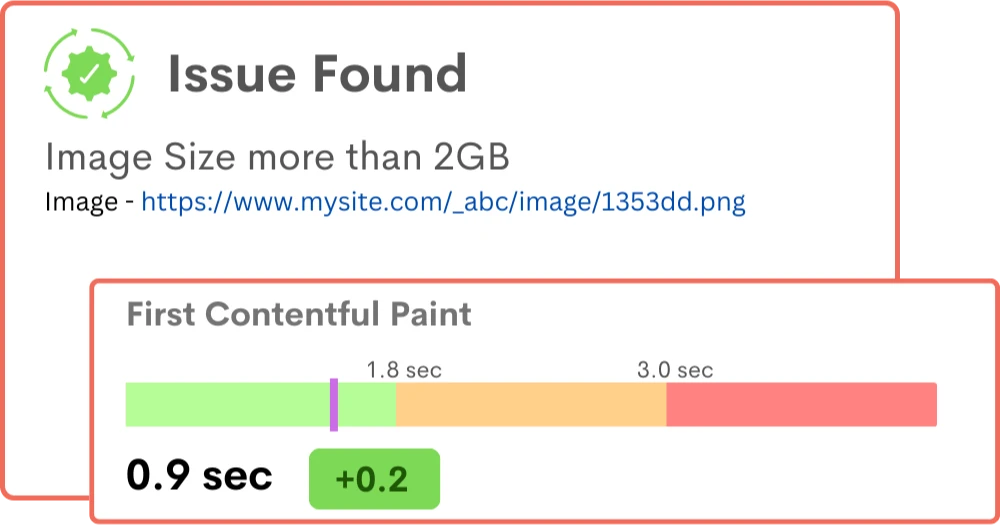This screenshot has height=525, width=1000.
Task: Click the "First Contentful Paint" title
Action: click(x=299, y=315)
